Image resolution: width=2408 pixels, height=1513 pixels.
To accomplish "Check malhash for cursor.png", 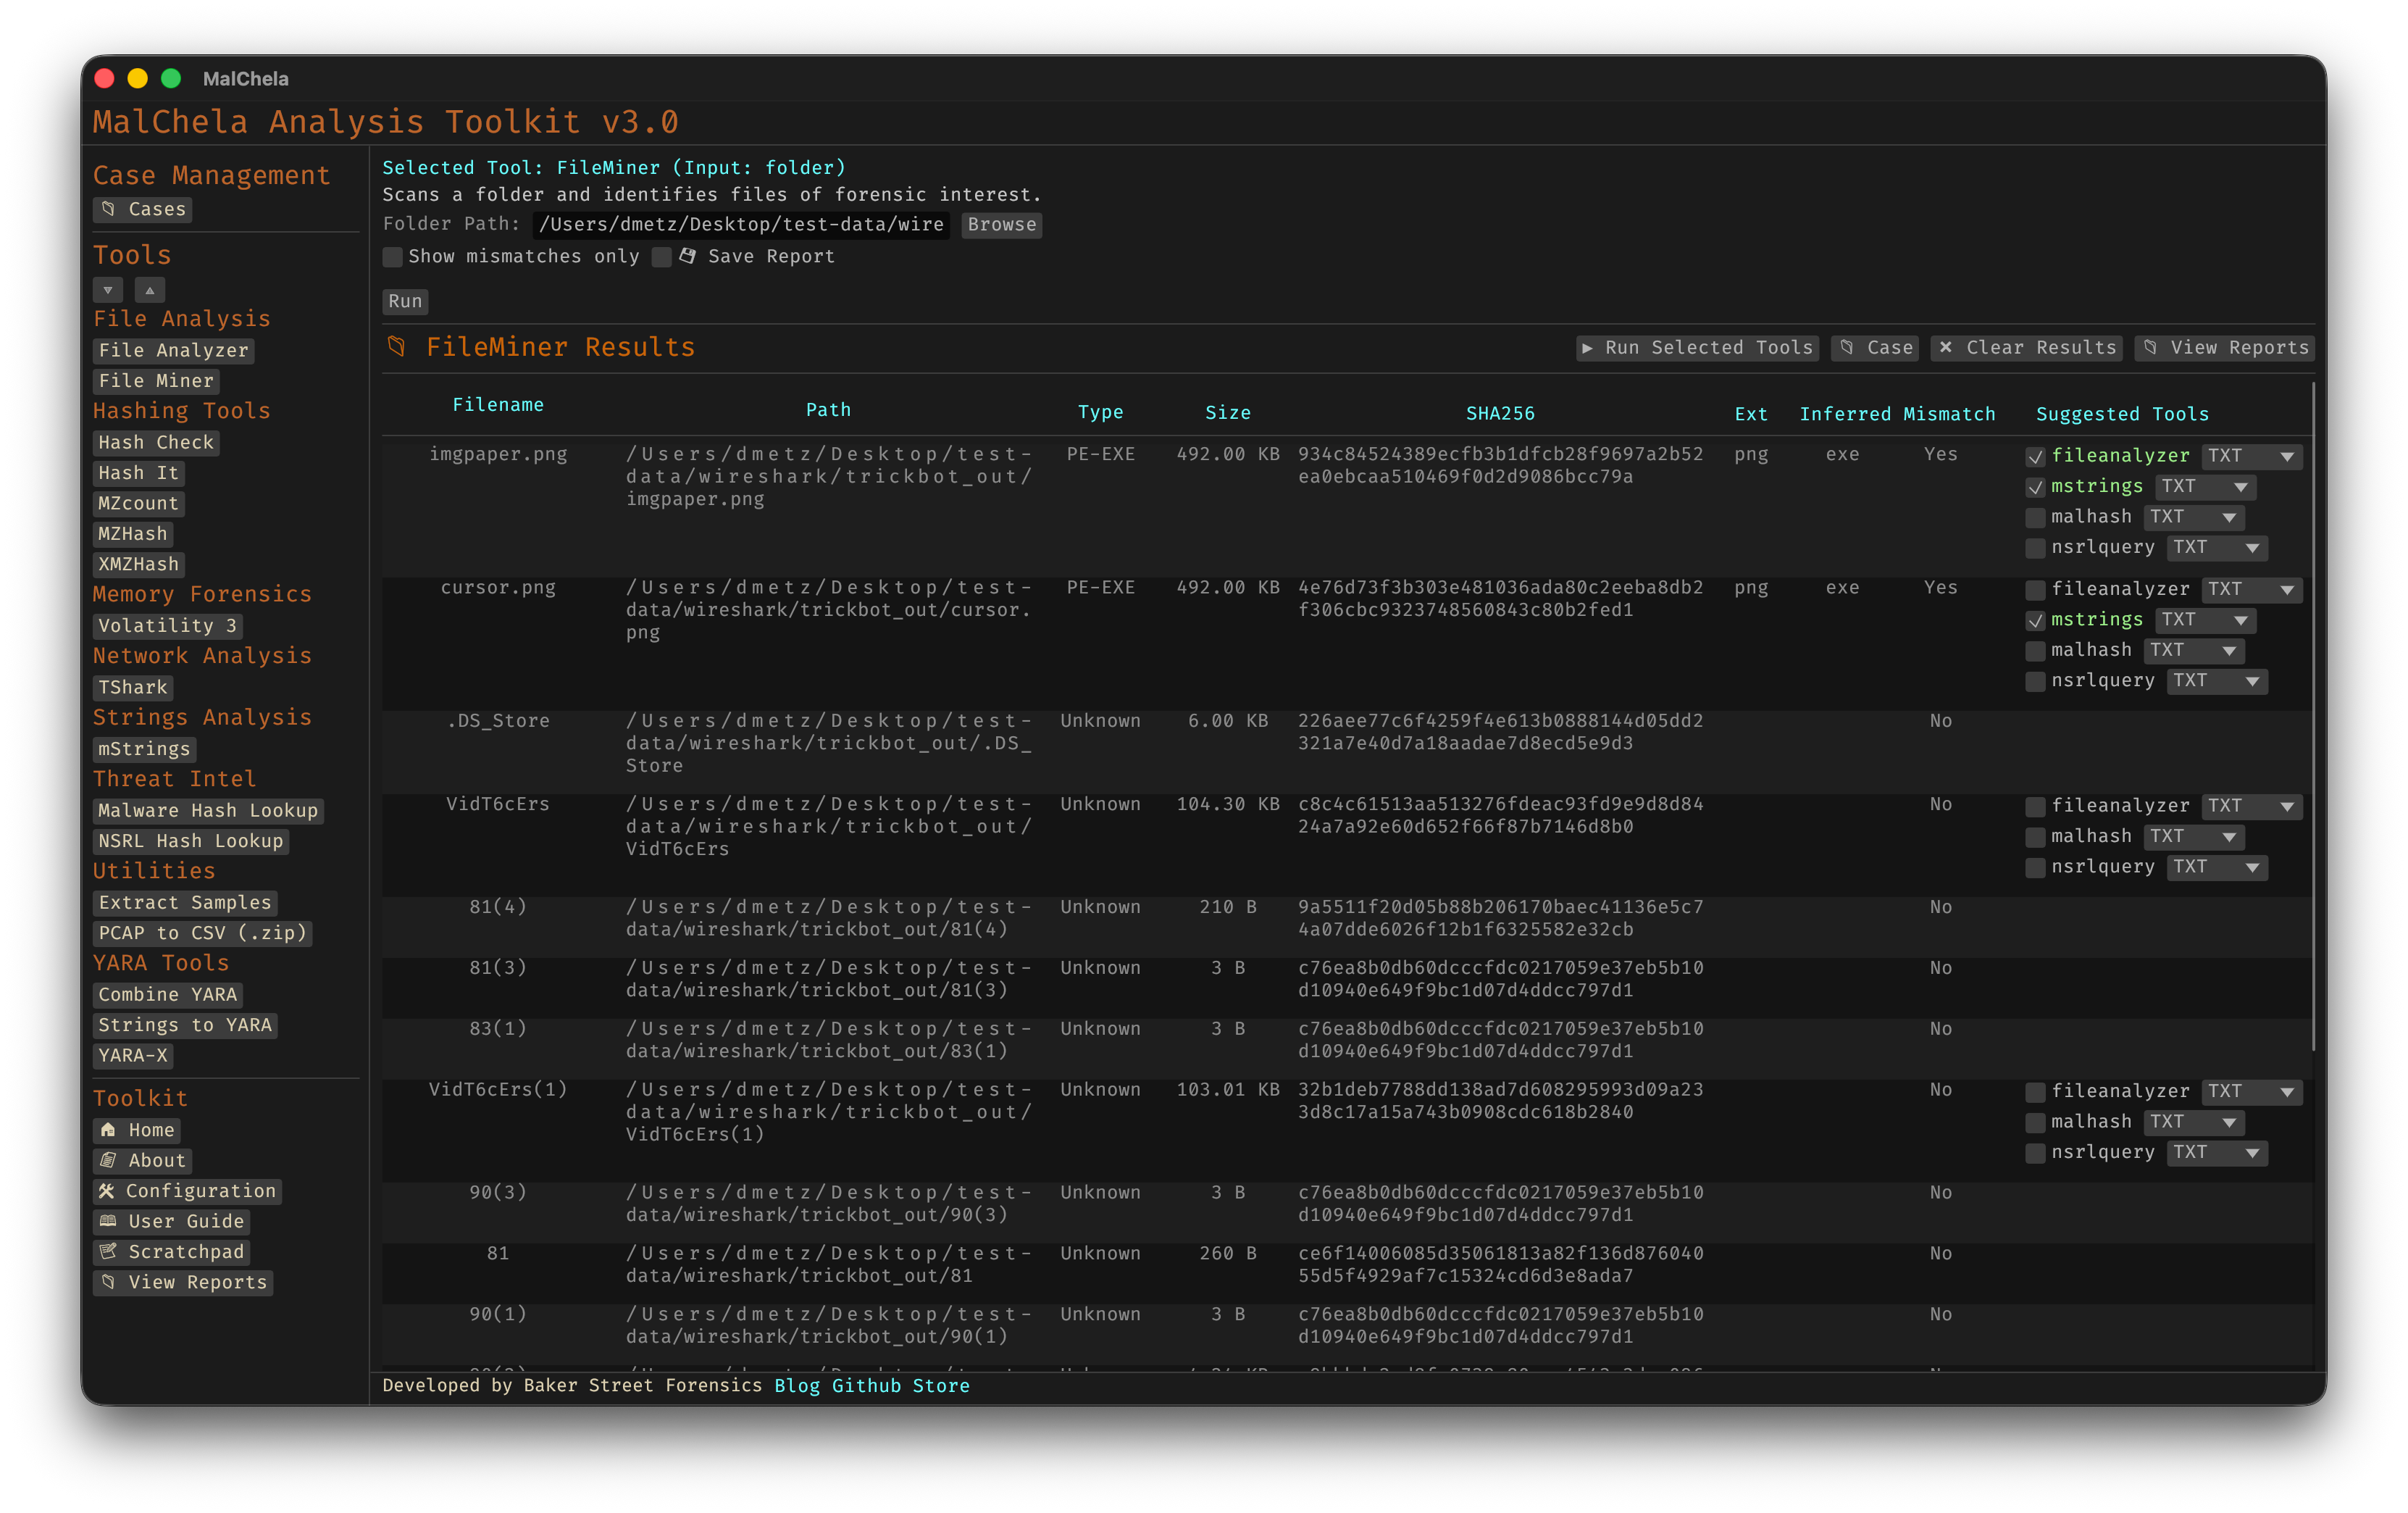I will pyautogui.click(x=2035, y=651).
